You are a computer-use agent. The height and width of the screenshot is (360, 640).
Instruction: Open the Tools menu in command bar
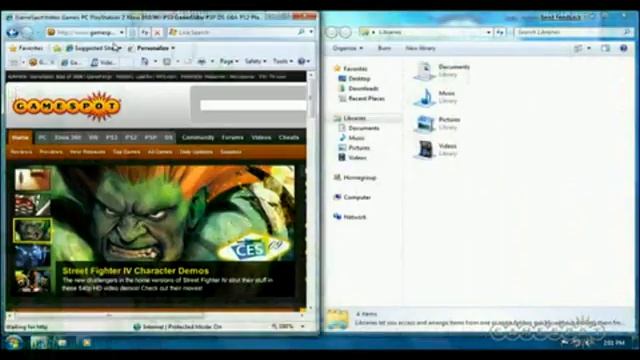[282, 61]
